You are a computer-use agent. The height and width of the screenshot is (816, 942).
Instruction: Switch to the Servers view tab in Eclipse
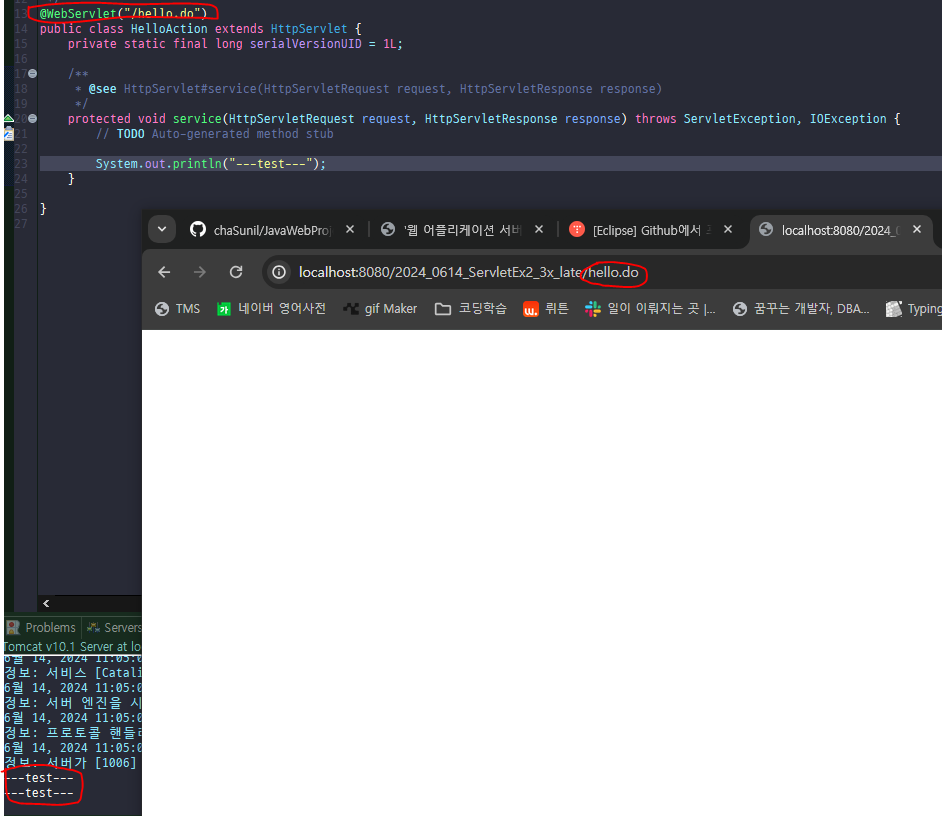pos(114,627)
